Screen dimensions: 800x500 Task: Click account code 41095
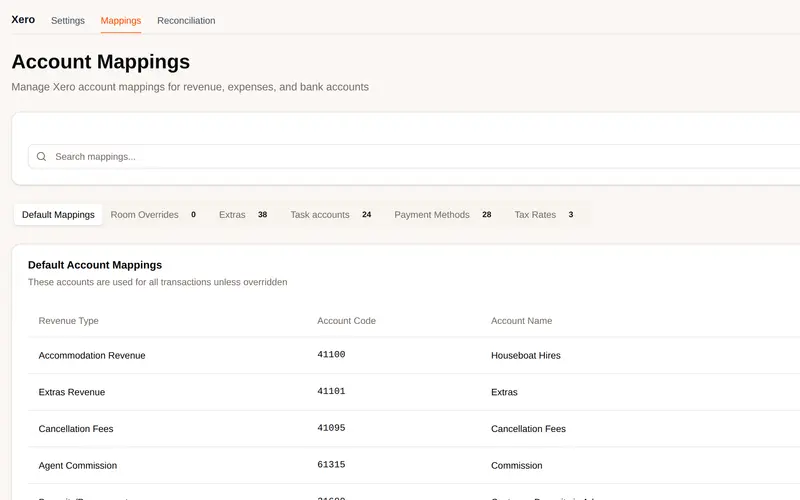click(x=331, y=428)
